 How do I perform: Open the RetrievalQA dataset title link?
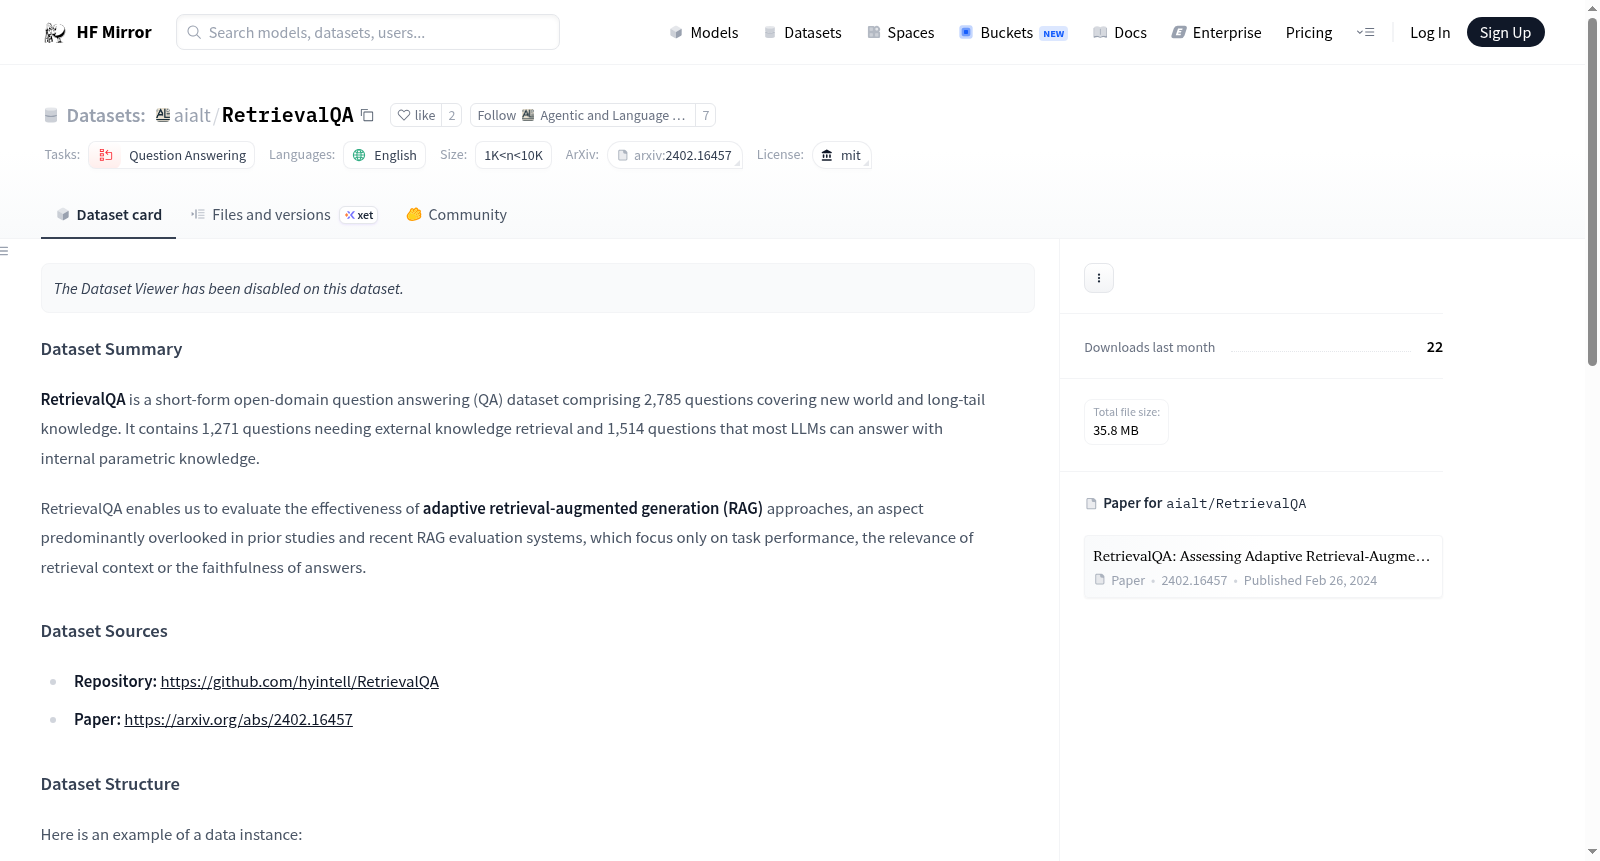click(x=288, y=115)
